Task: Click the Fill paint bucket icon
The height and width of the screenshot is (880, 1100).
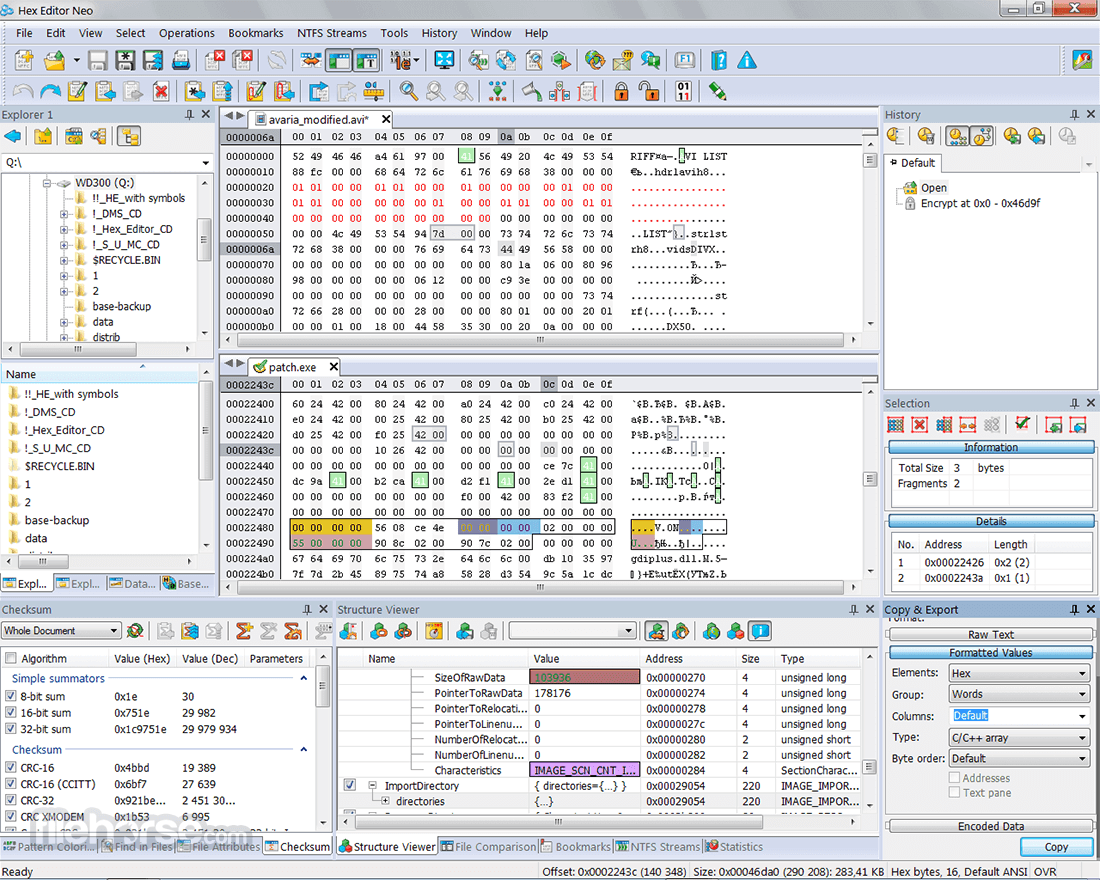Action: [x=532, y=91]
